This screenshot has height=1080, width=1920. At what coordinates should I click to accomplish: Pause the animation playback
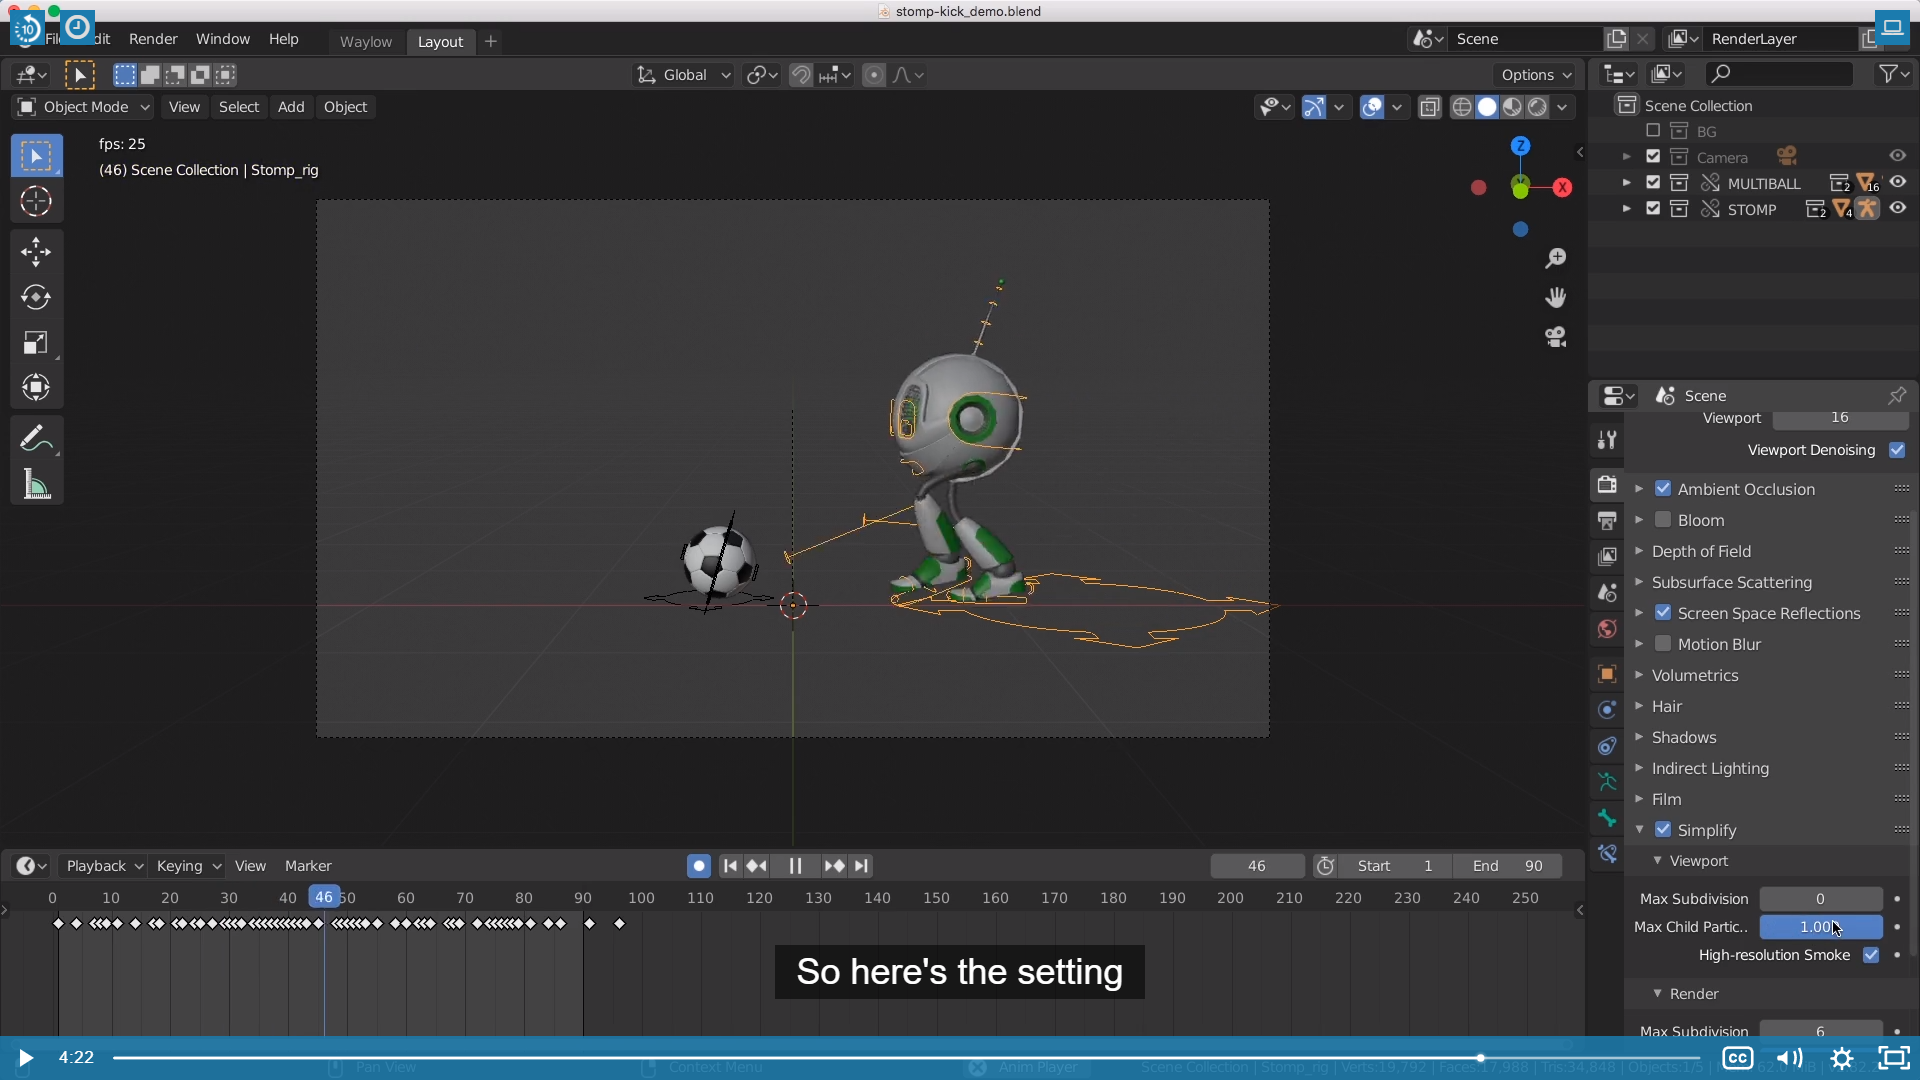pos(795,866)
